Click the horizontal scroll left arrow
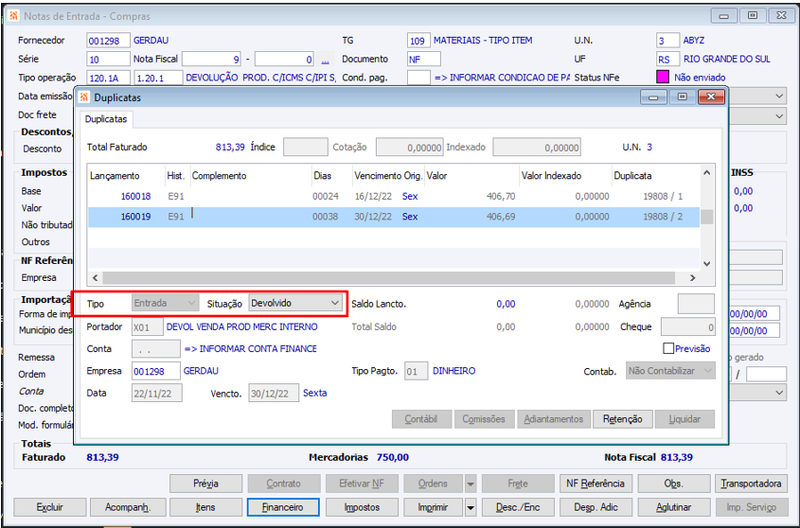This screenshot has height=528, width=800. 95,278
